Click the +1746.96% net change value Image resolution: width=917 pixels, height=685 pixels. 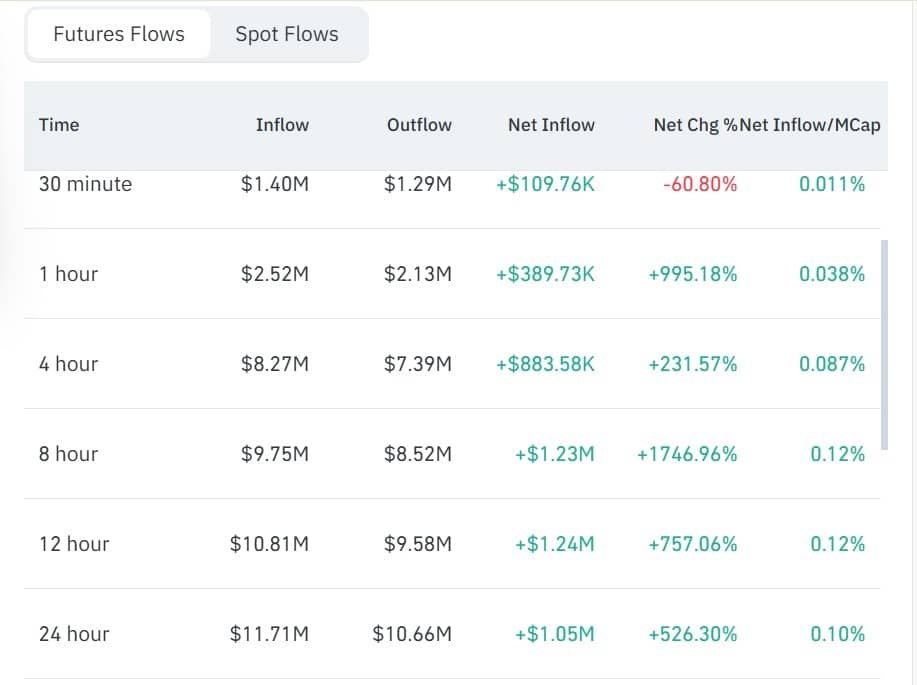click(x=687, y=454)
